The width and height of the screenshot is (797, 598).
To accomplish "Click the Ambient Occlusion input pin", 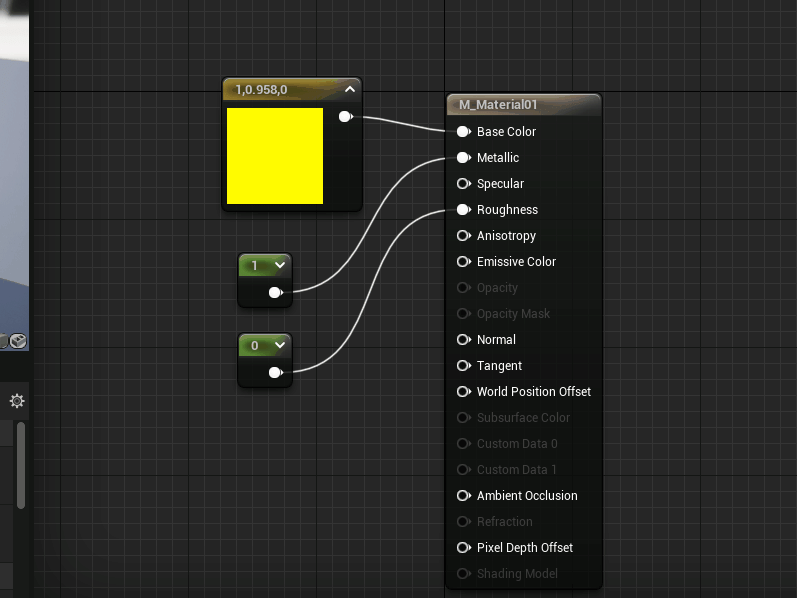I will (464, 495).
